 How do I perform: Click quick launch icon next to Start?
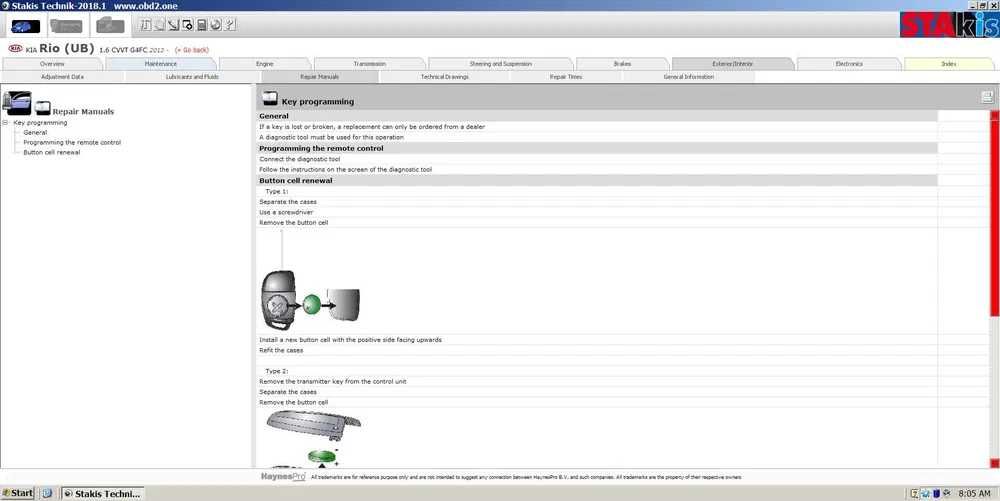click(x=47, y=493)
